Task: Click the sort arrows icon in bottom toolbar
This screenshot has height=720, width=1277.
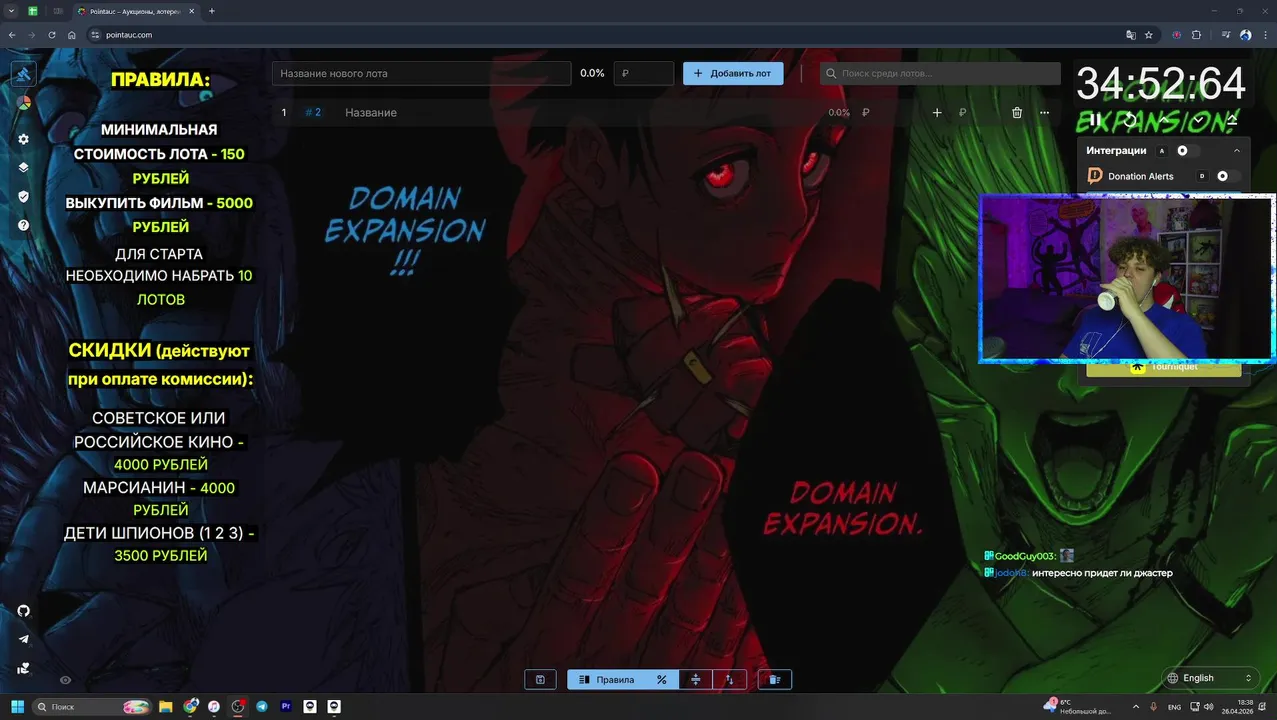Action: click(729, 680)
